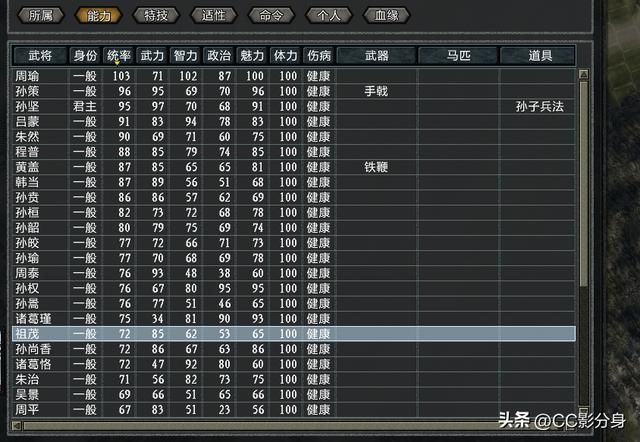Select officer 孙策 in the list

pos(294,91)
